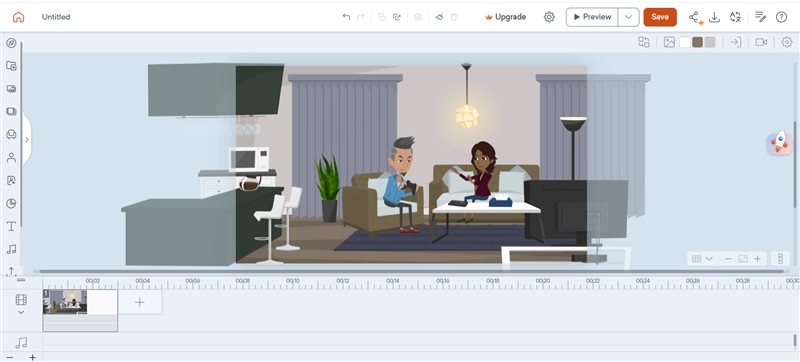This screenshot has height=362, width=800.
Task: Click the download icon
Action: point(715,17)
